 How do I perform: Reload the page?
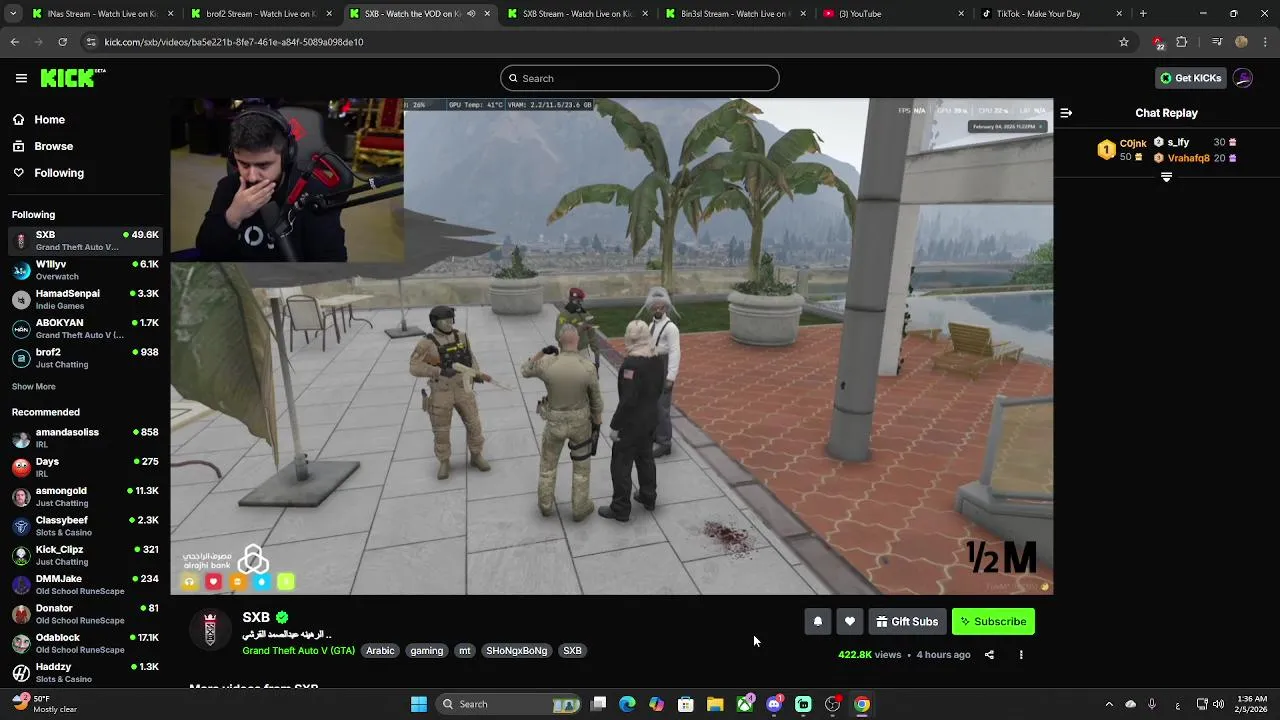[x=62, y=42]
